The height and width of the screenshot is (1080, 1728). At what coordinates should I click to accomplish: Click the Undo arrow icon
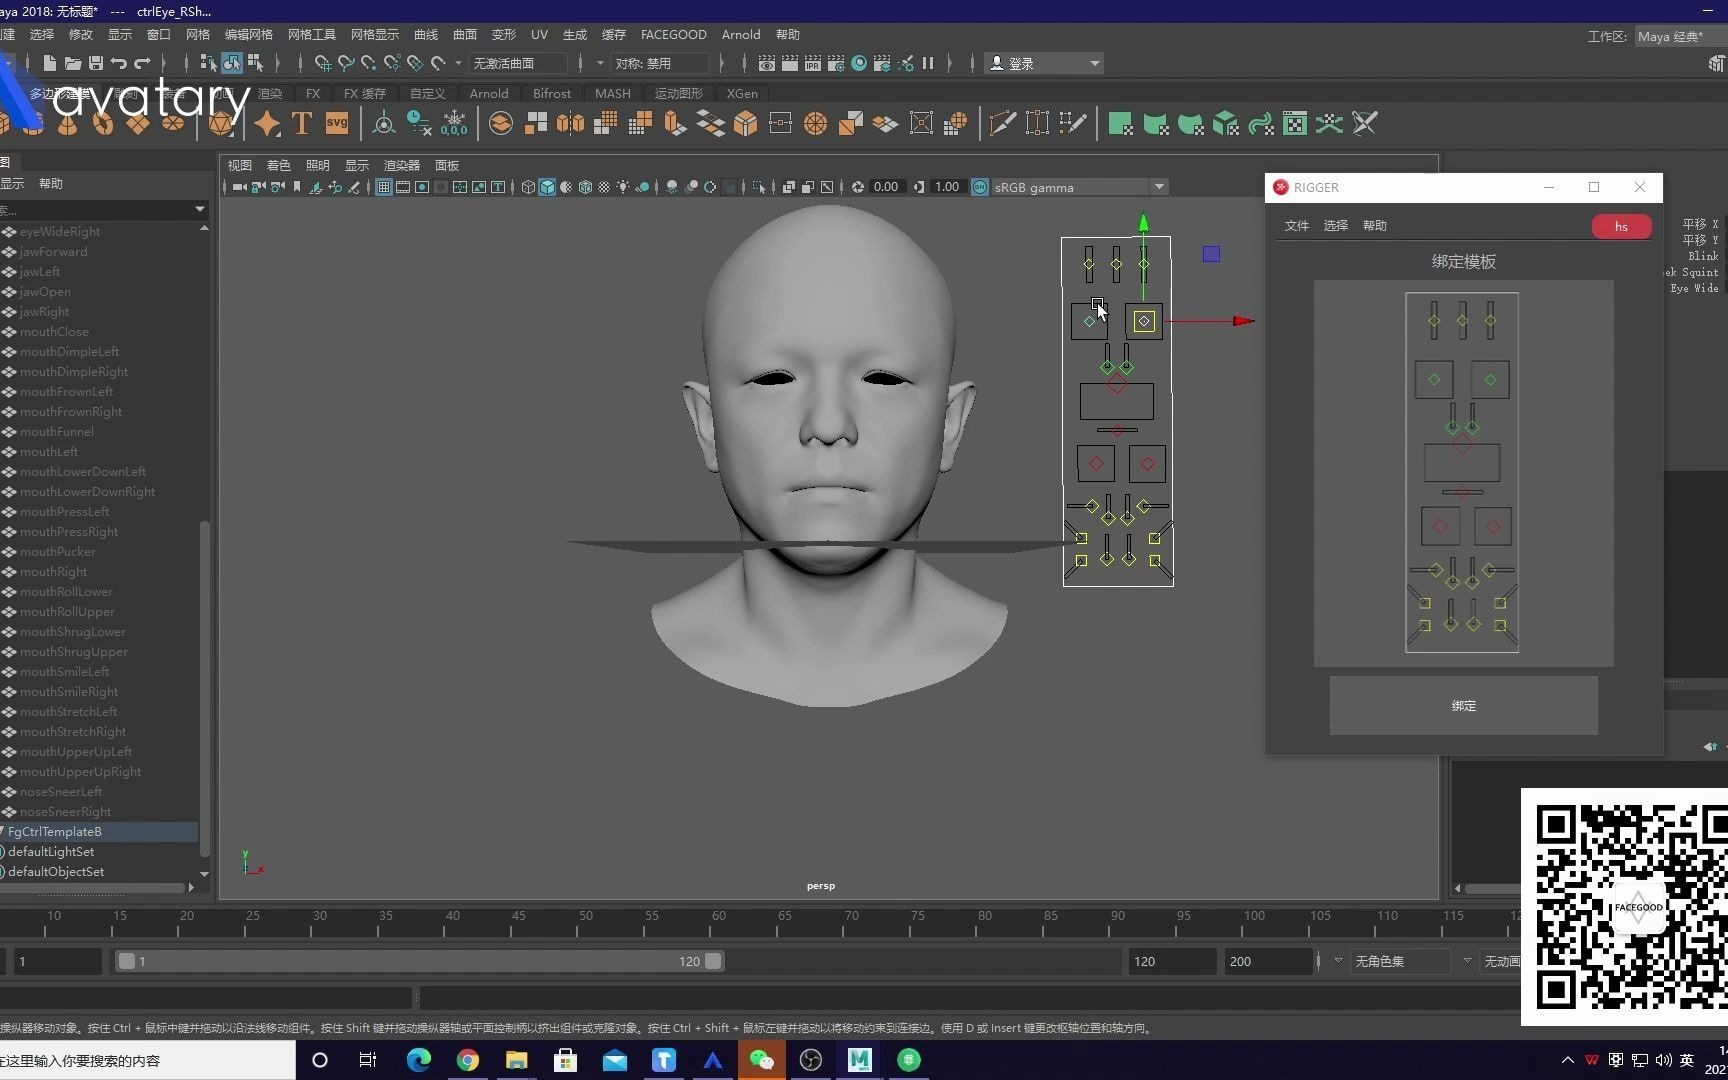(119, 63)
